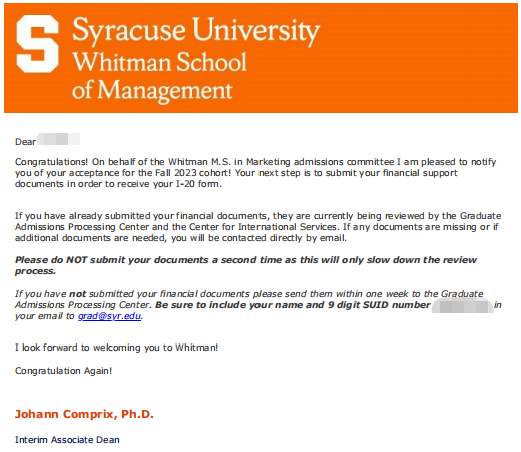Click the Syracuse block S logo
521x452 pixels.
point(37,44)
